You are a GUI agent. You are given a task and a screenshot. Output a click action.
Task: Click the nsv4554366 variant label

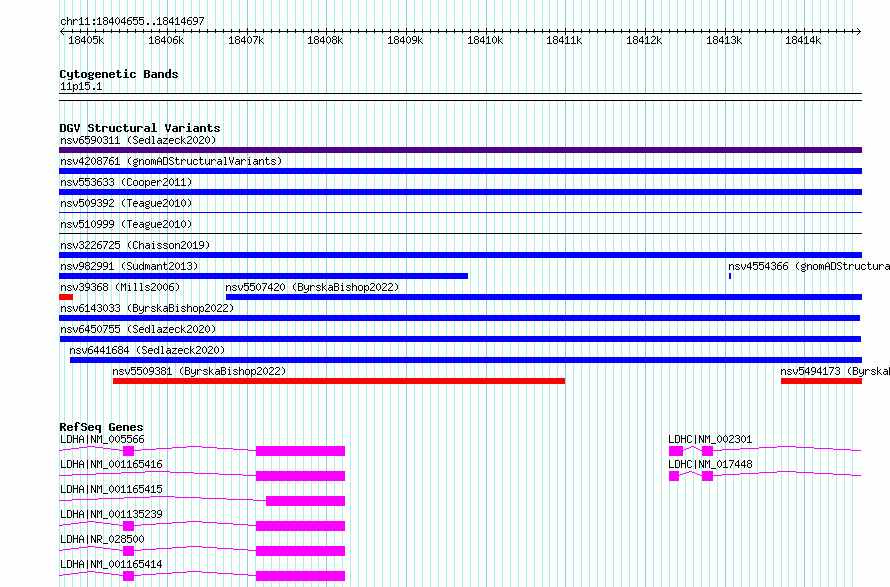809,266
